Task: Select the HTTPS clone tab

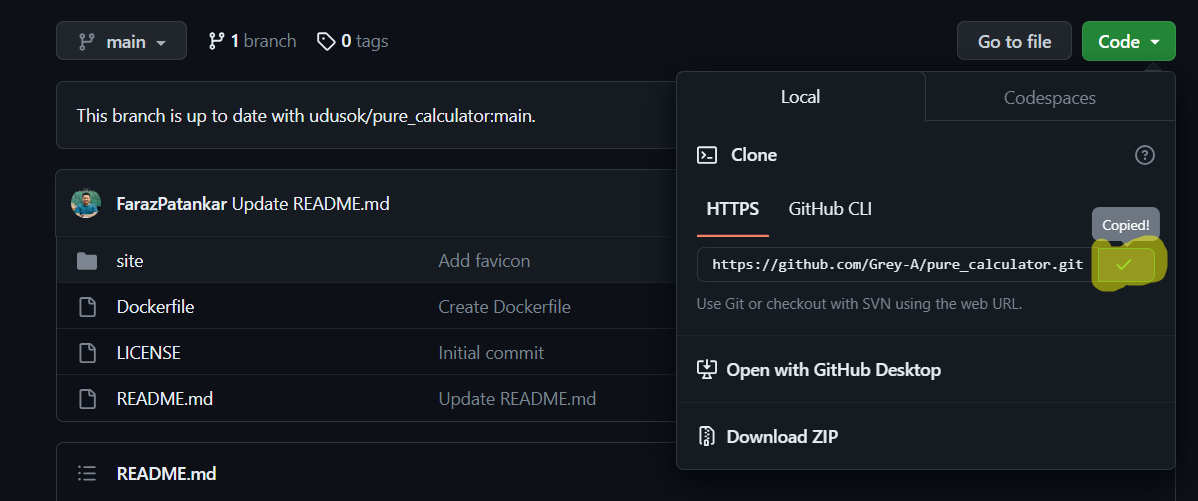Action: (733, 209)
